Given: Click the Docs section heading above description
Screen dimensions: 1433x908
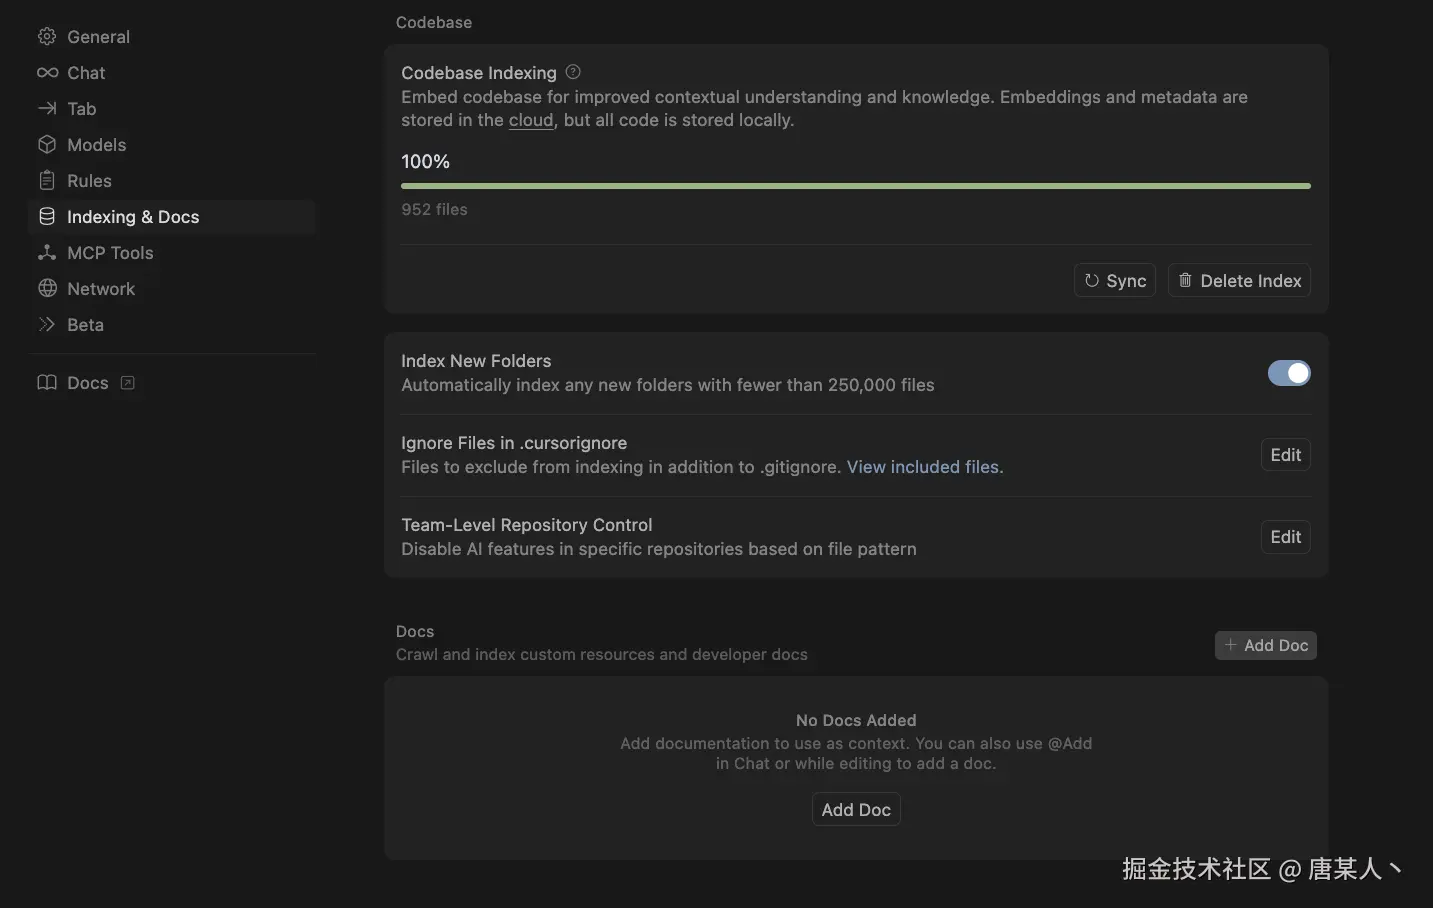Looking at the screenshot, I should [x=415, y=631].
